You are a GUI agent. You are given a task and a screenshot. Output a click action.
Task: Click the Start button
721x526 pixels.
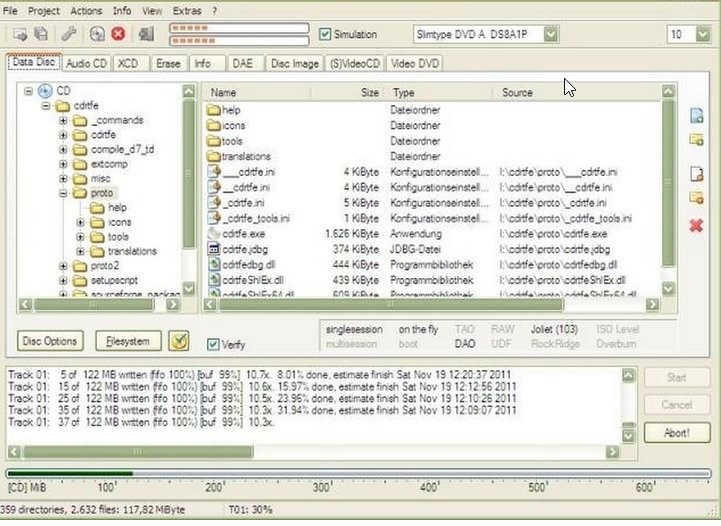677,378
